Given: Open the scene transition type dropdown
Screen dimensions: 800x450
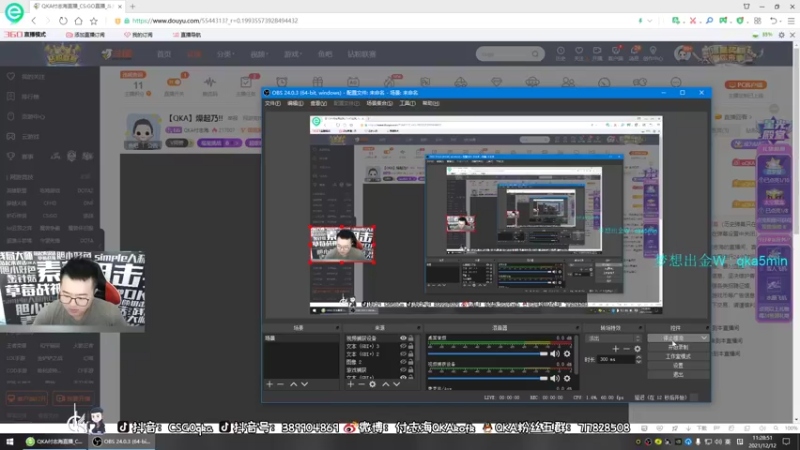Looking at the screenshot, I should coord(614,338).
